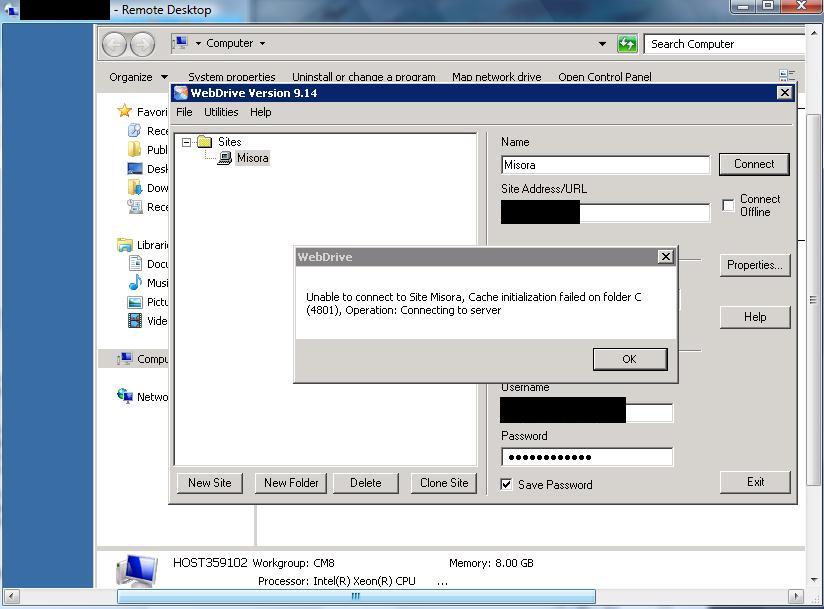Delete the selected site
The image size is (824, 609).
click(x=366, y=483)
